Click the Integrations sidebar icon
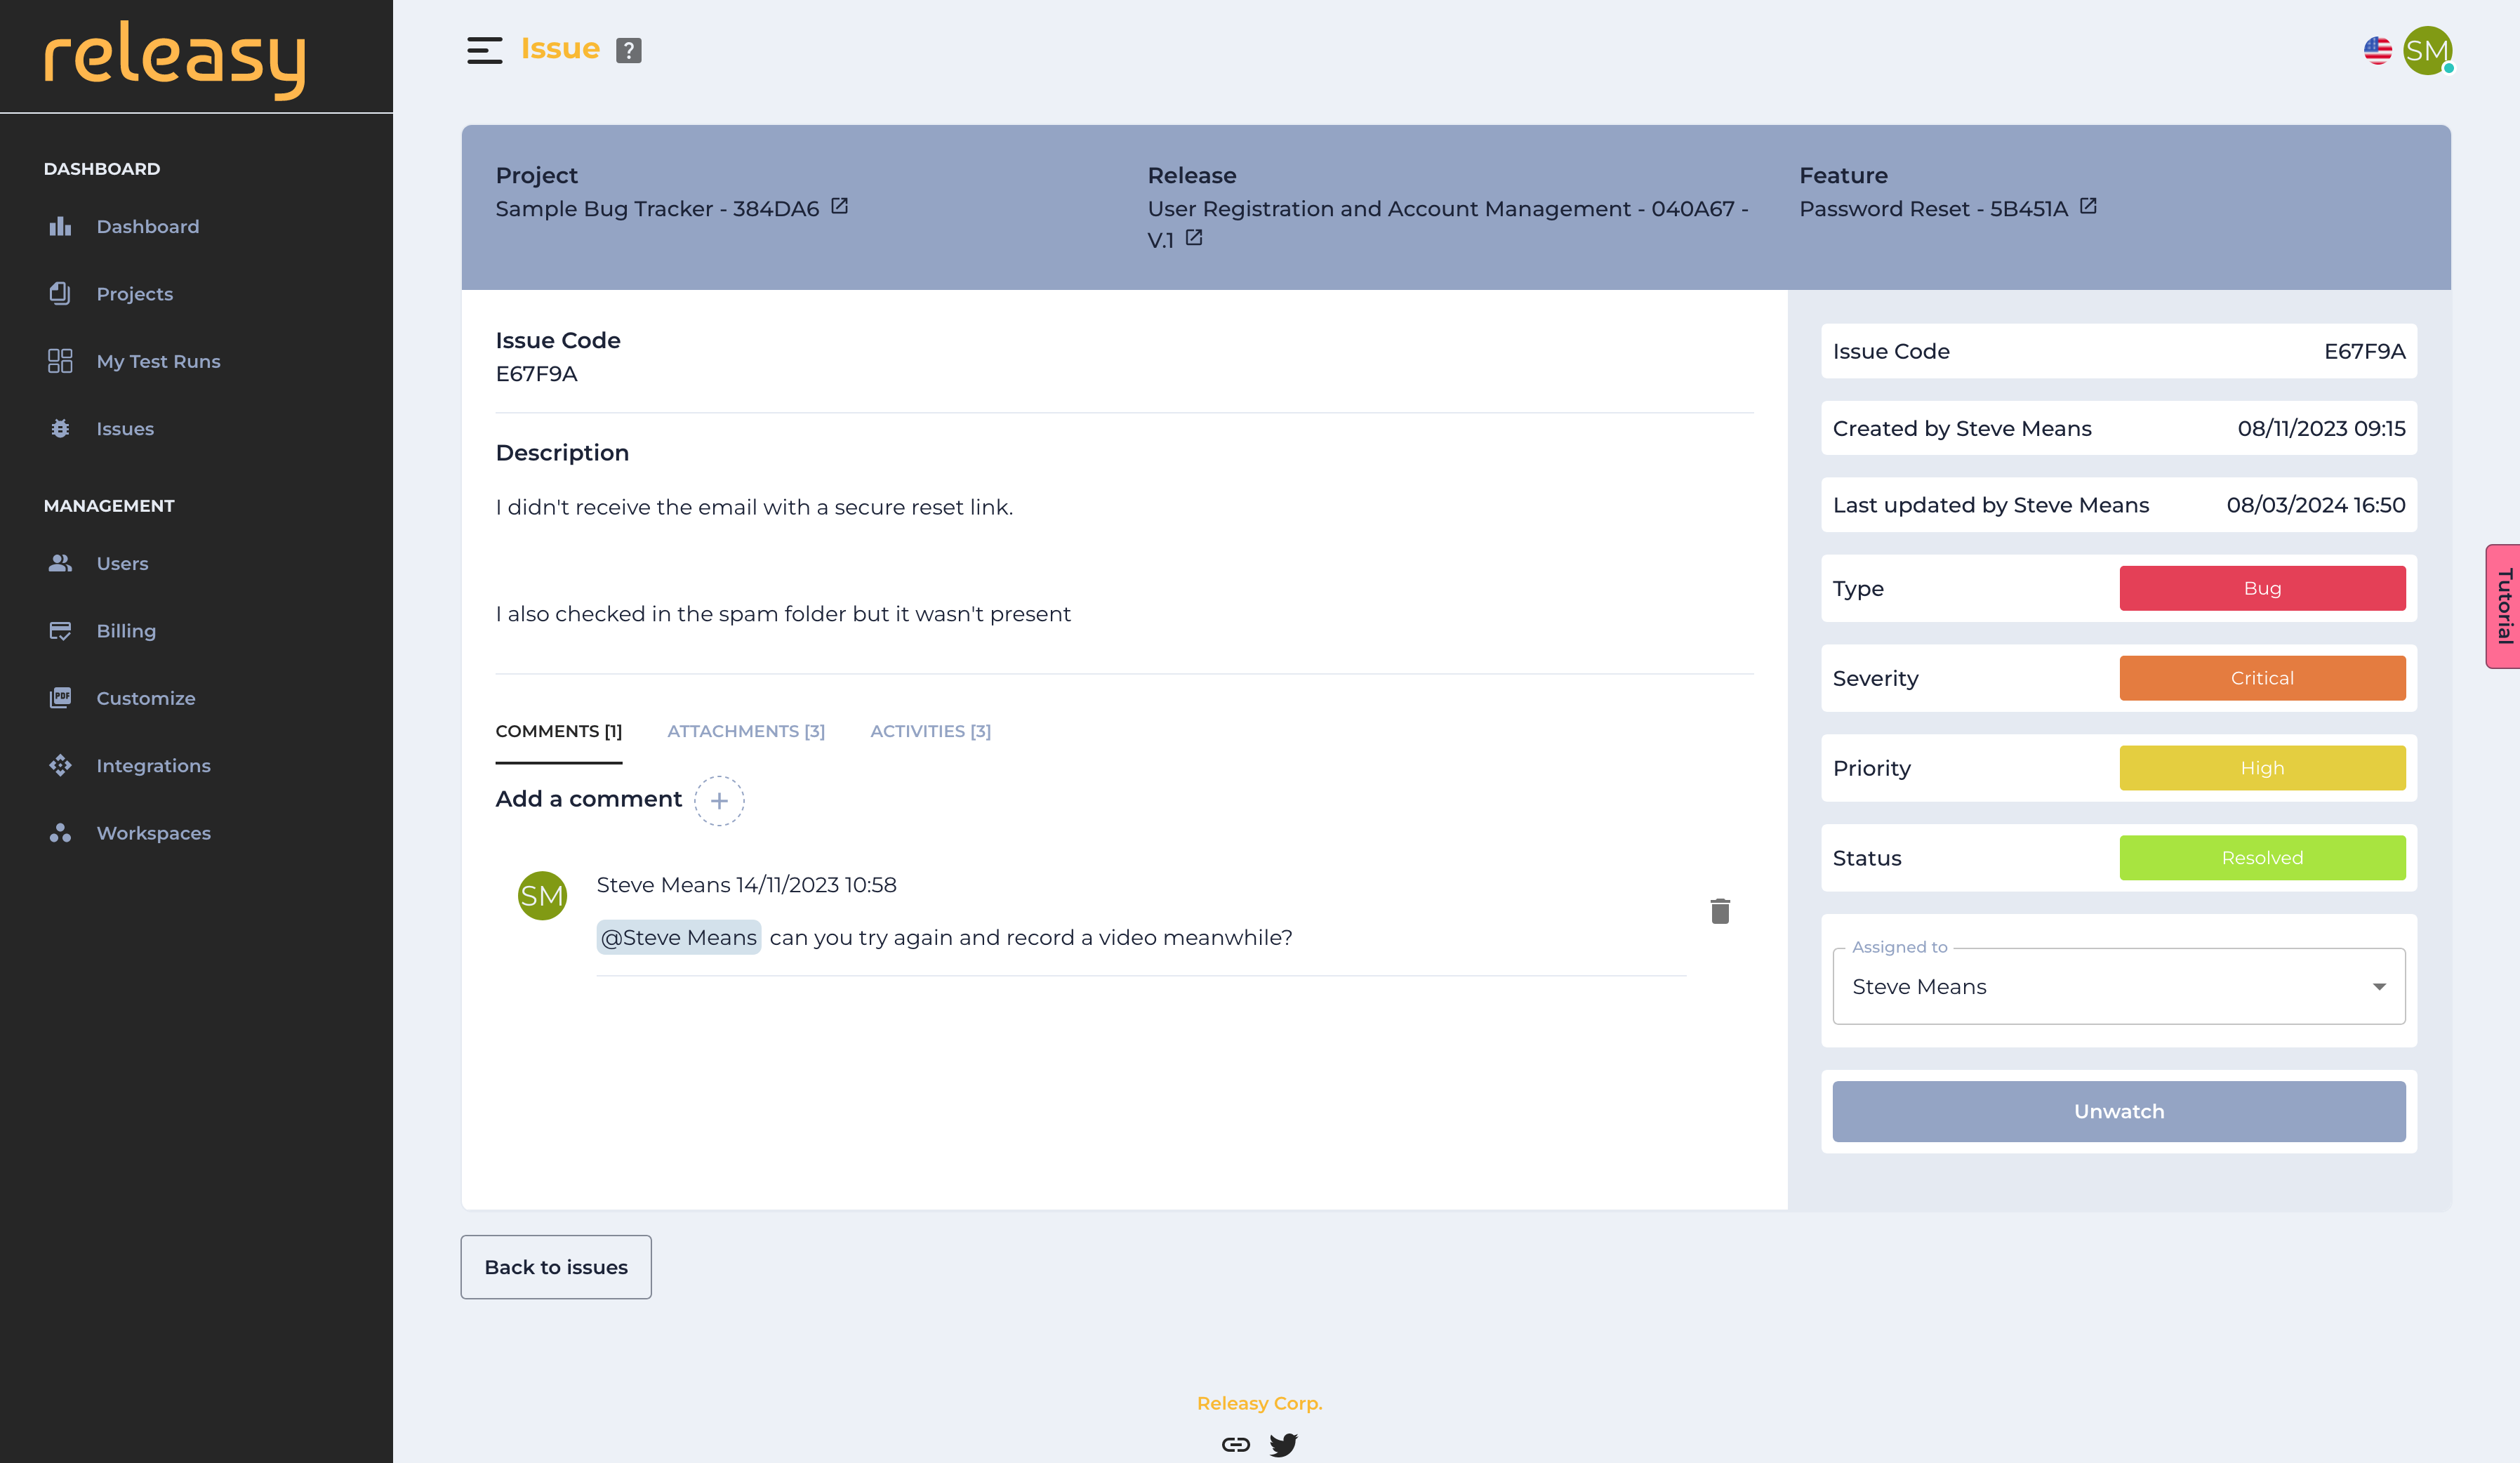The image size is (2520, 1463). pos(59,764)
